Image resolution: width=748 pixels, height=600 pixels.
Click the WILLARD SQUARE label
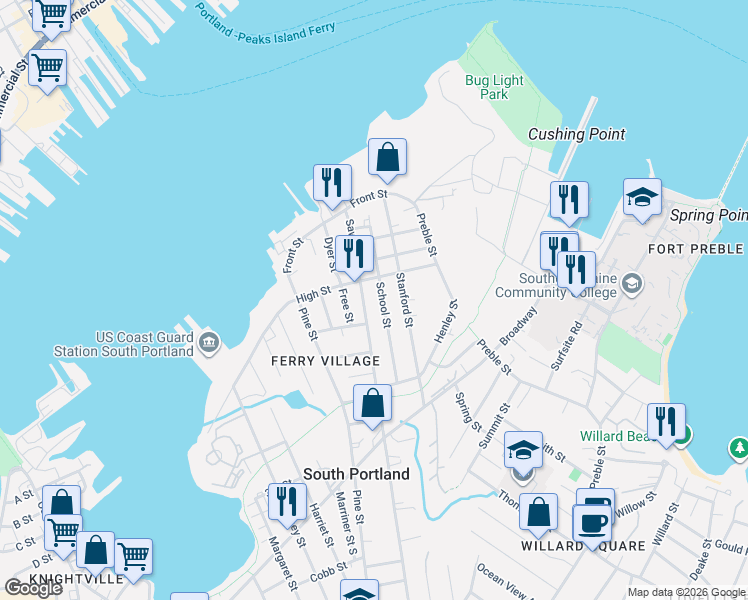click(583, 546)
